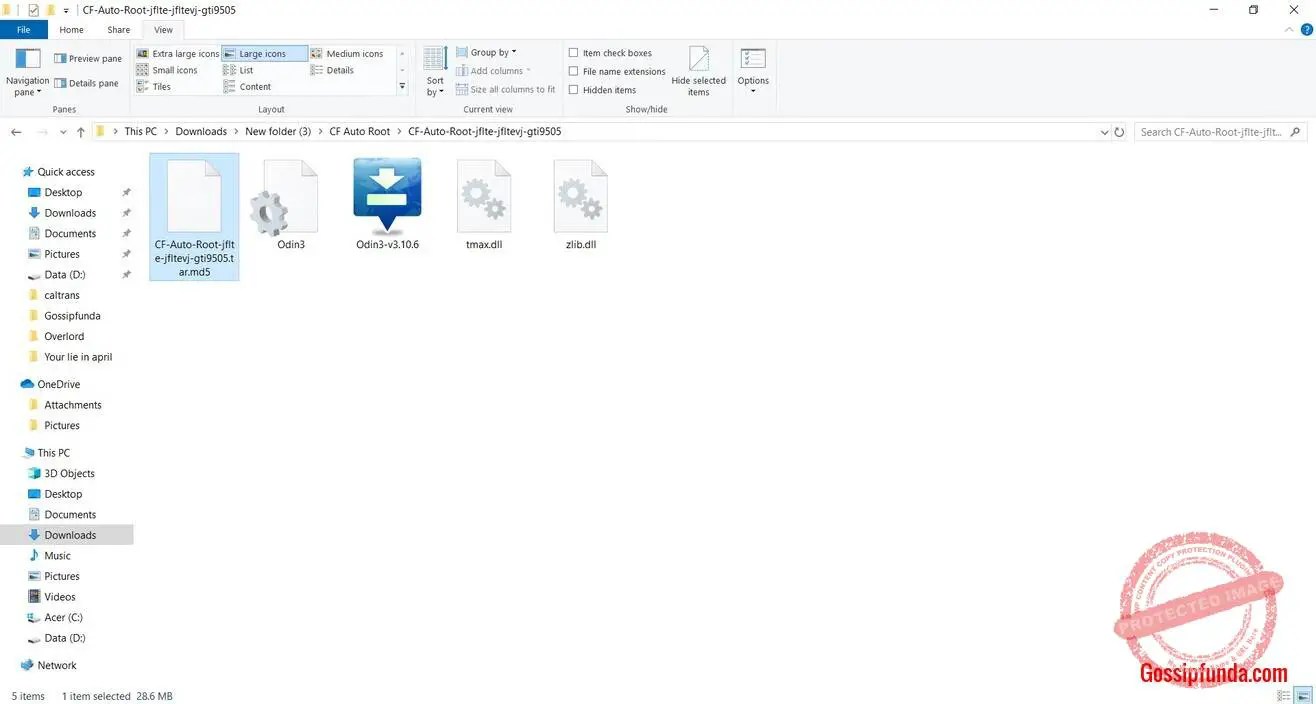Open the Acer (C:) drive
This screenshot has height=704, width=1316.
63,617
